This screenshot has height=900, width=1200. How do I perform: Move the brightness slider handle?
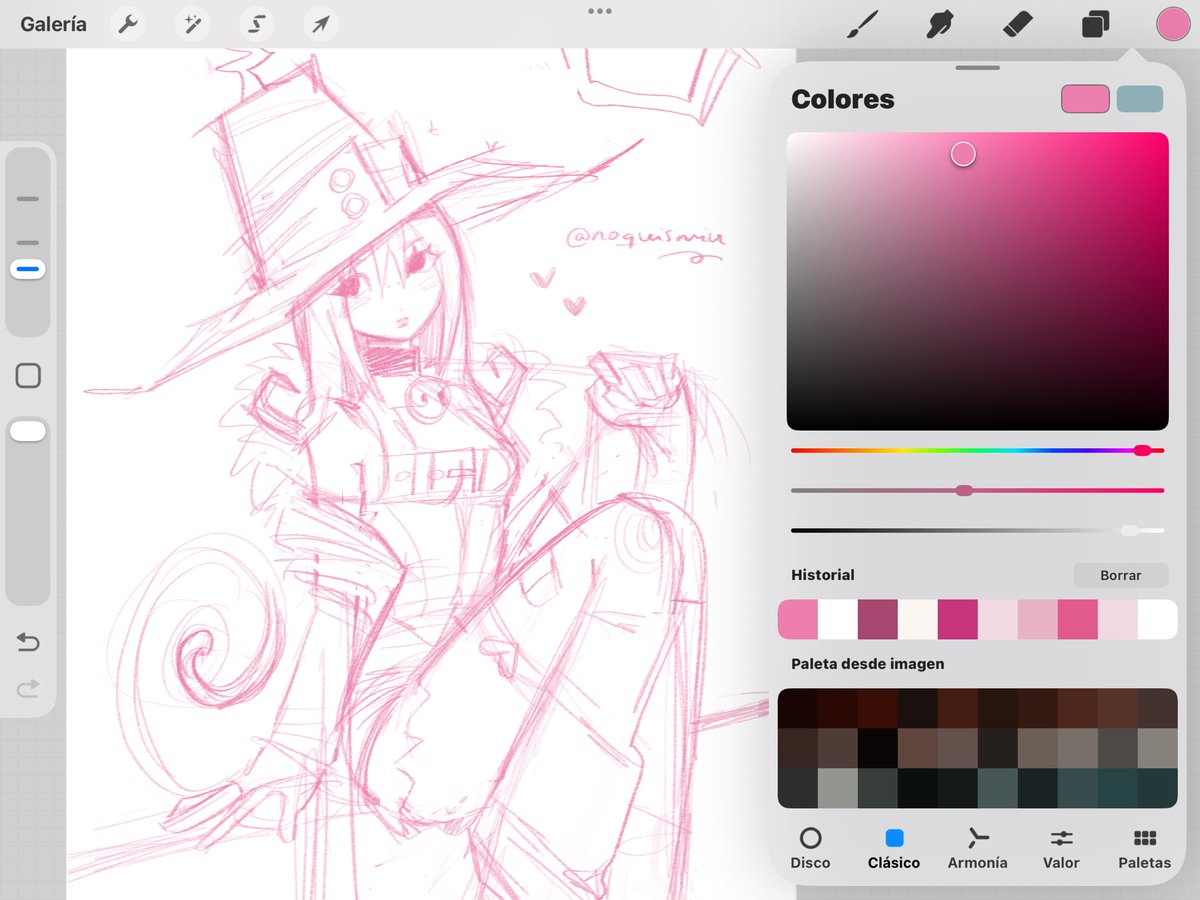(x=1130, y=530)
